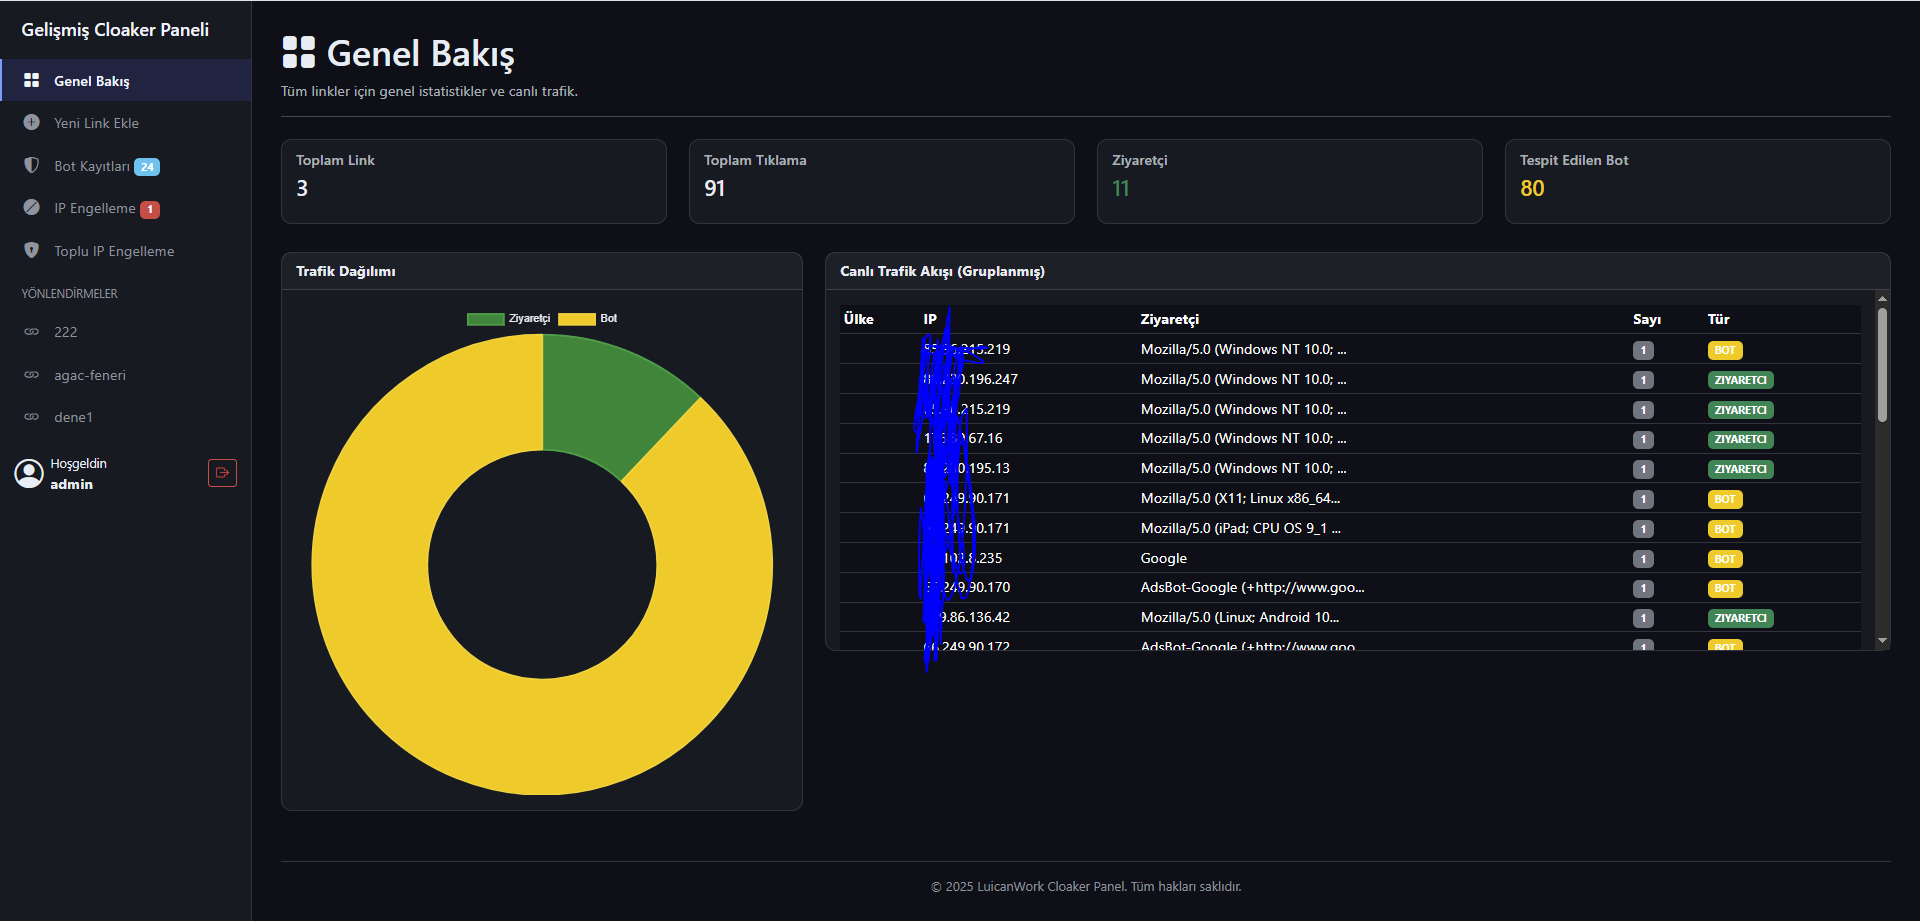
Task: Click the ban icon beside IP Engelleme
Action: click(32, 208)
